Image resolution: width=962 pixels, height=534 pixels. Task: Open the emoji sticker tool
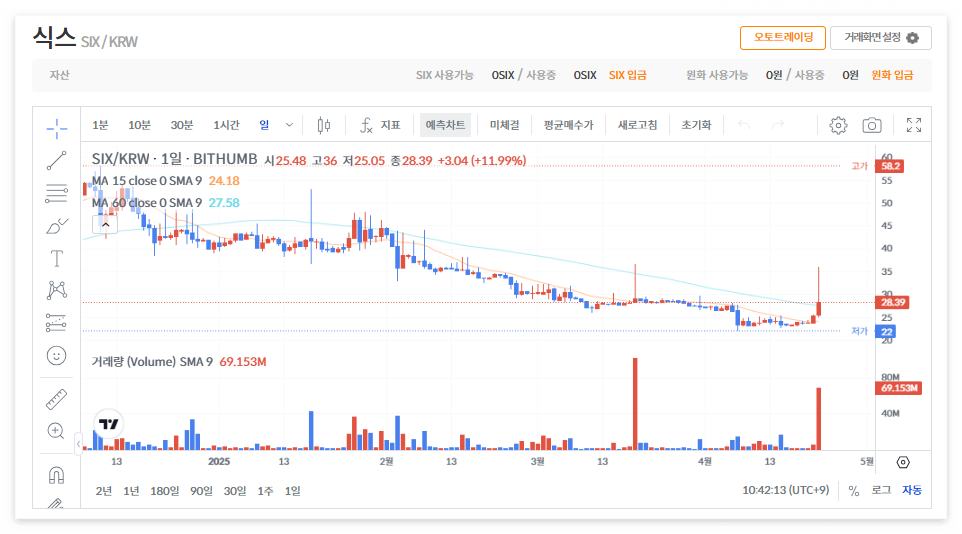56,355
